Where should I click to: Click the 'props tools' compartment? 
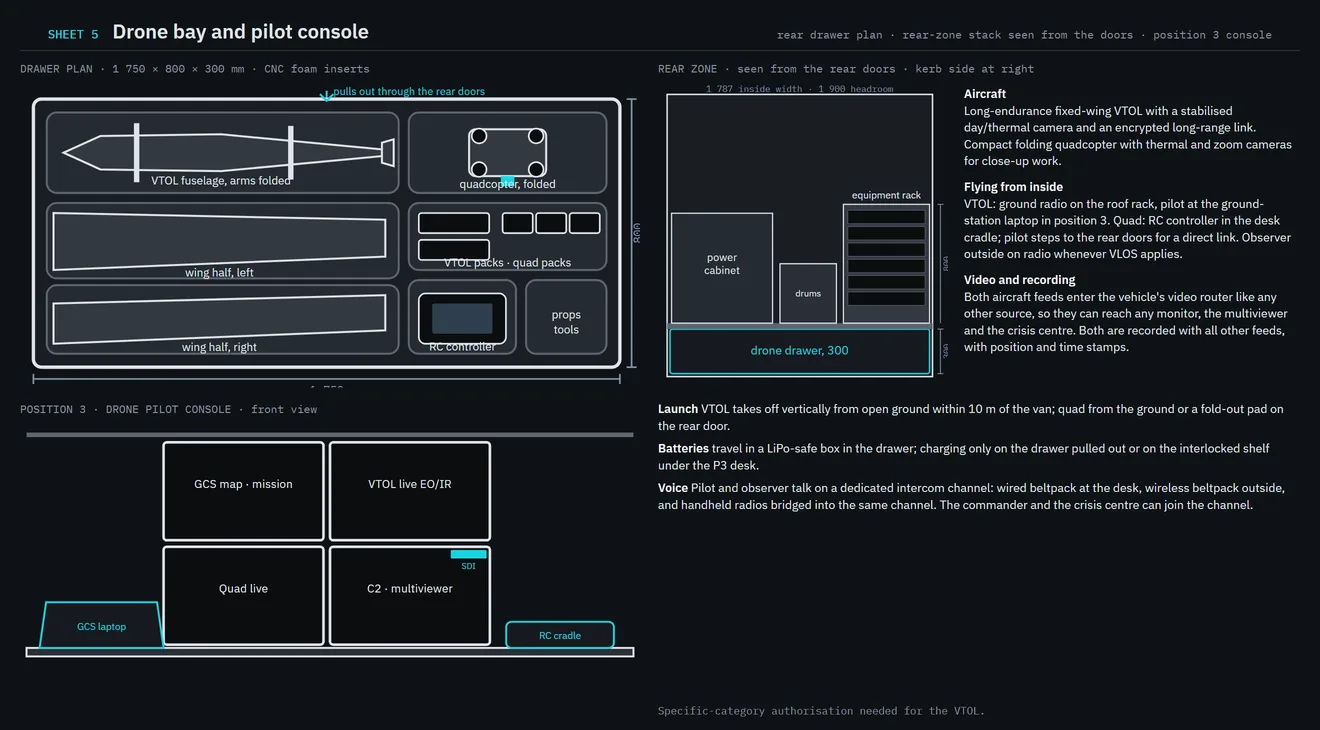click(566, 317)
